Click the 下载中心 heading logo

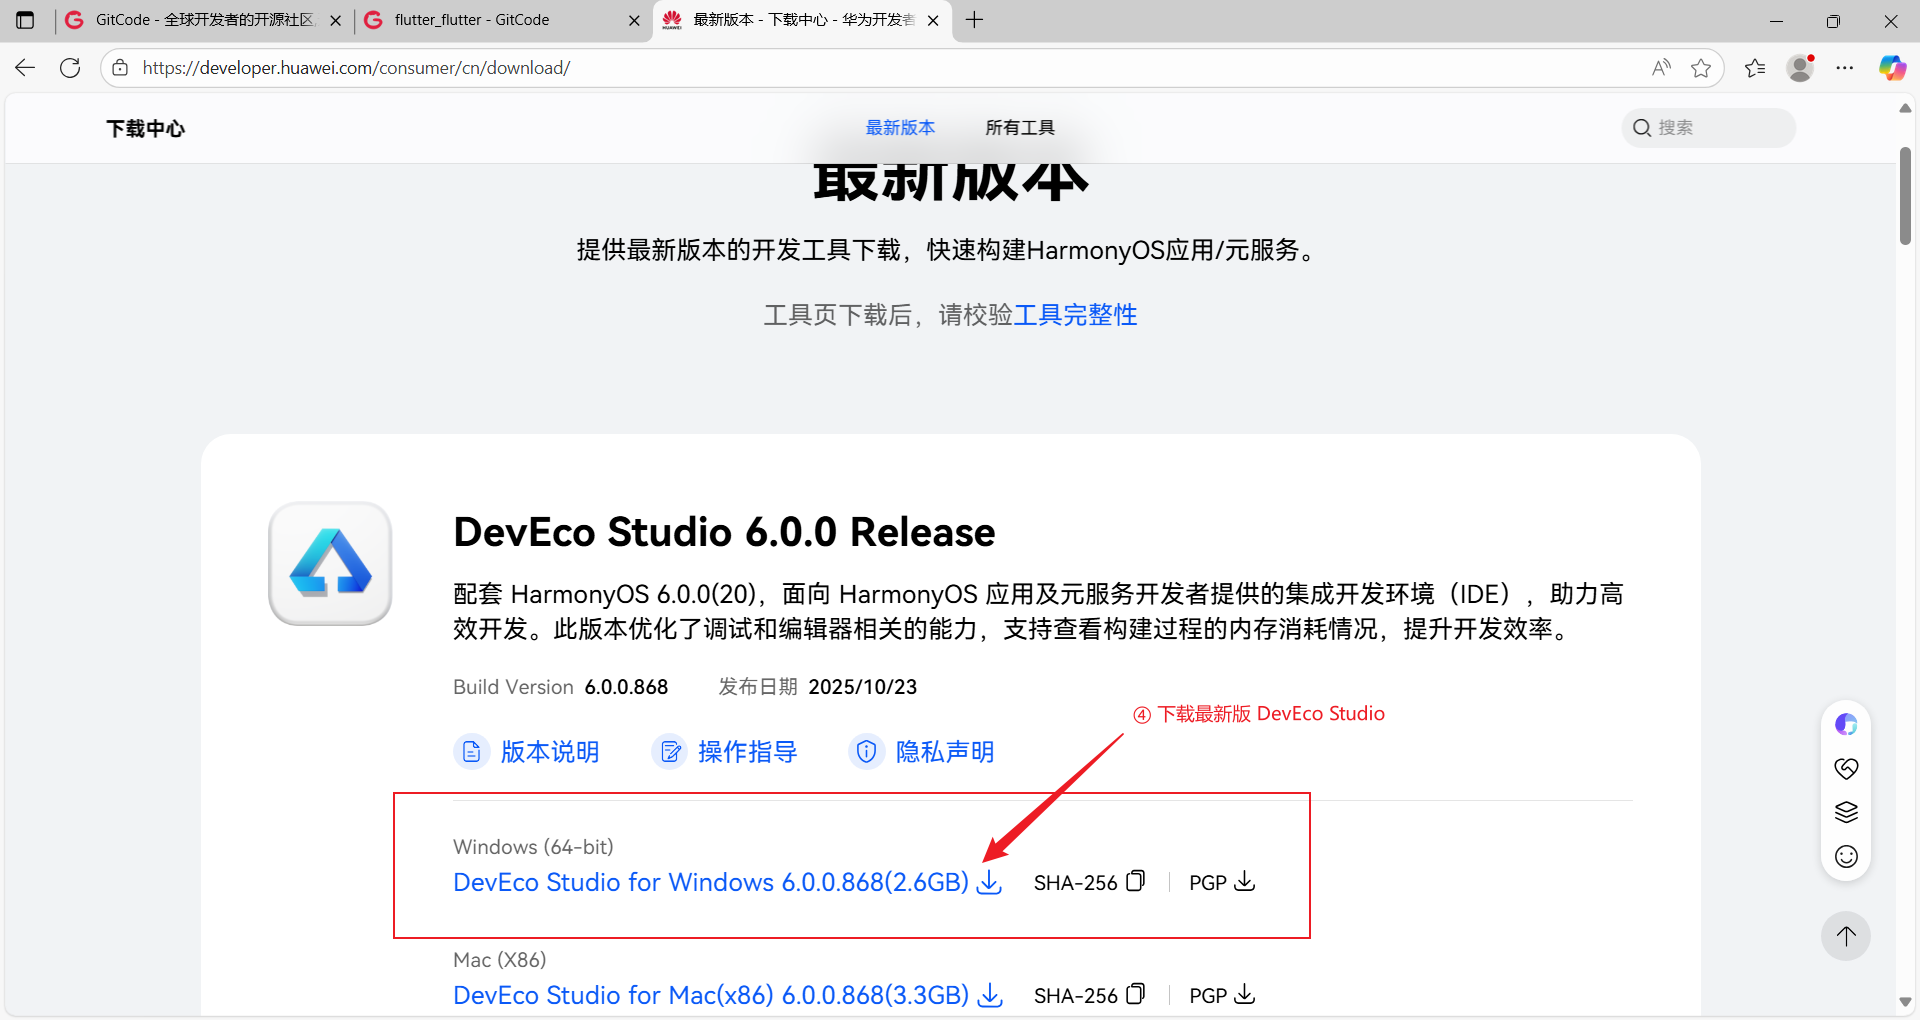click(146, 129)
